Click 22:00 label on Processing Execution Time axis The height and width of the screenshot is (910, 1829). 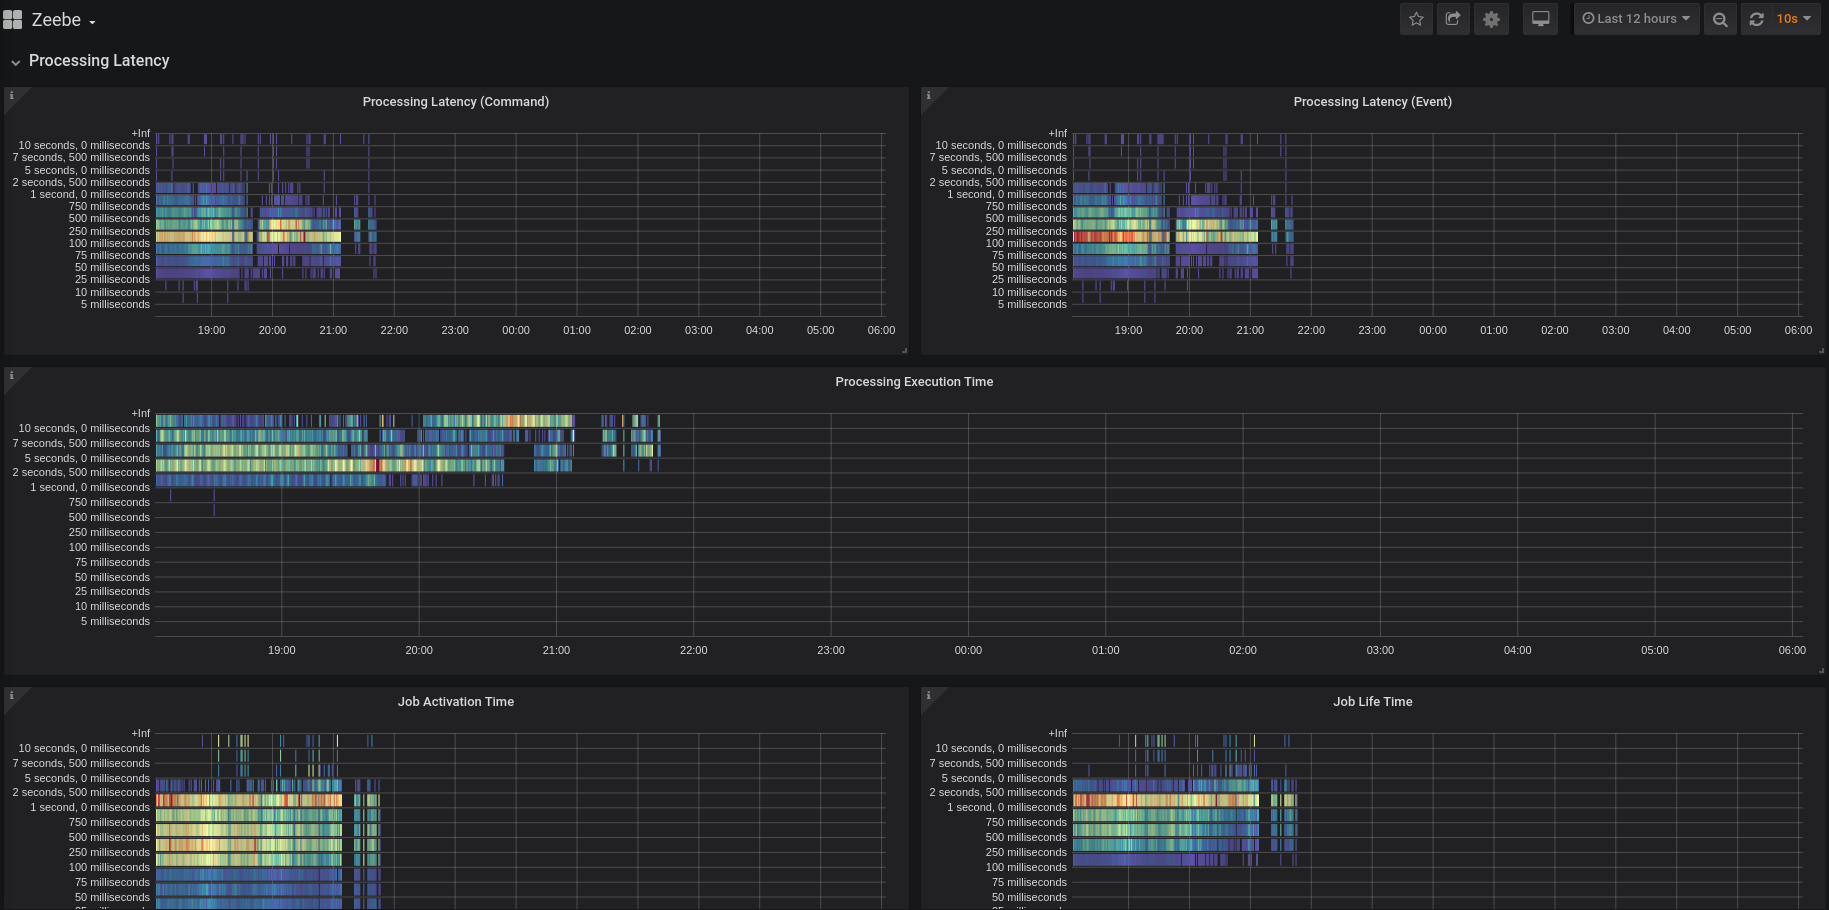[x=693, y=650]
